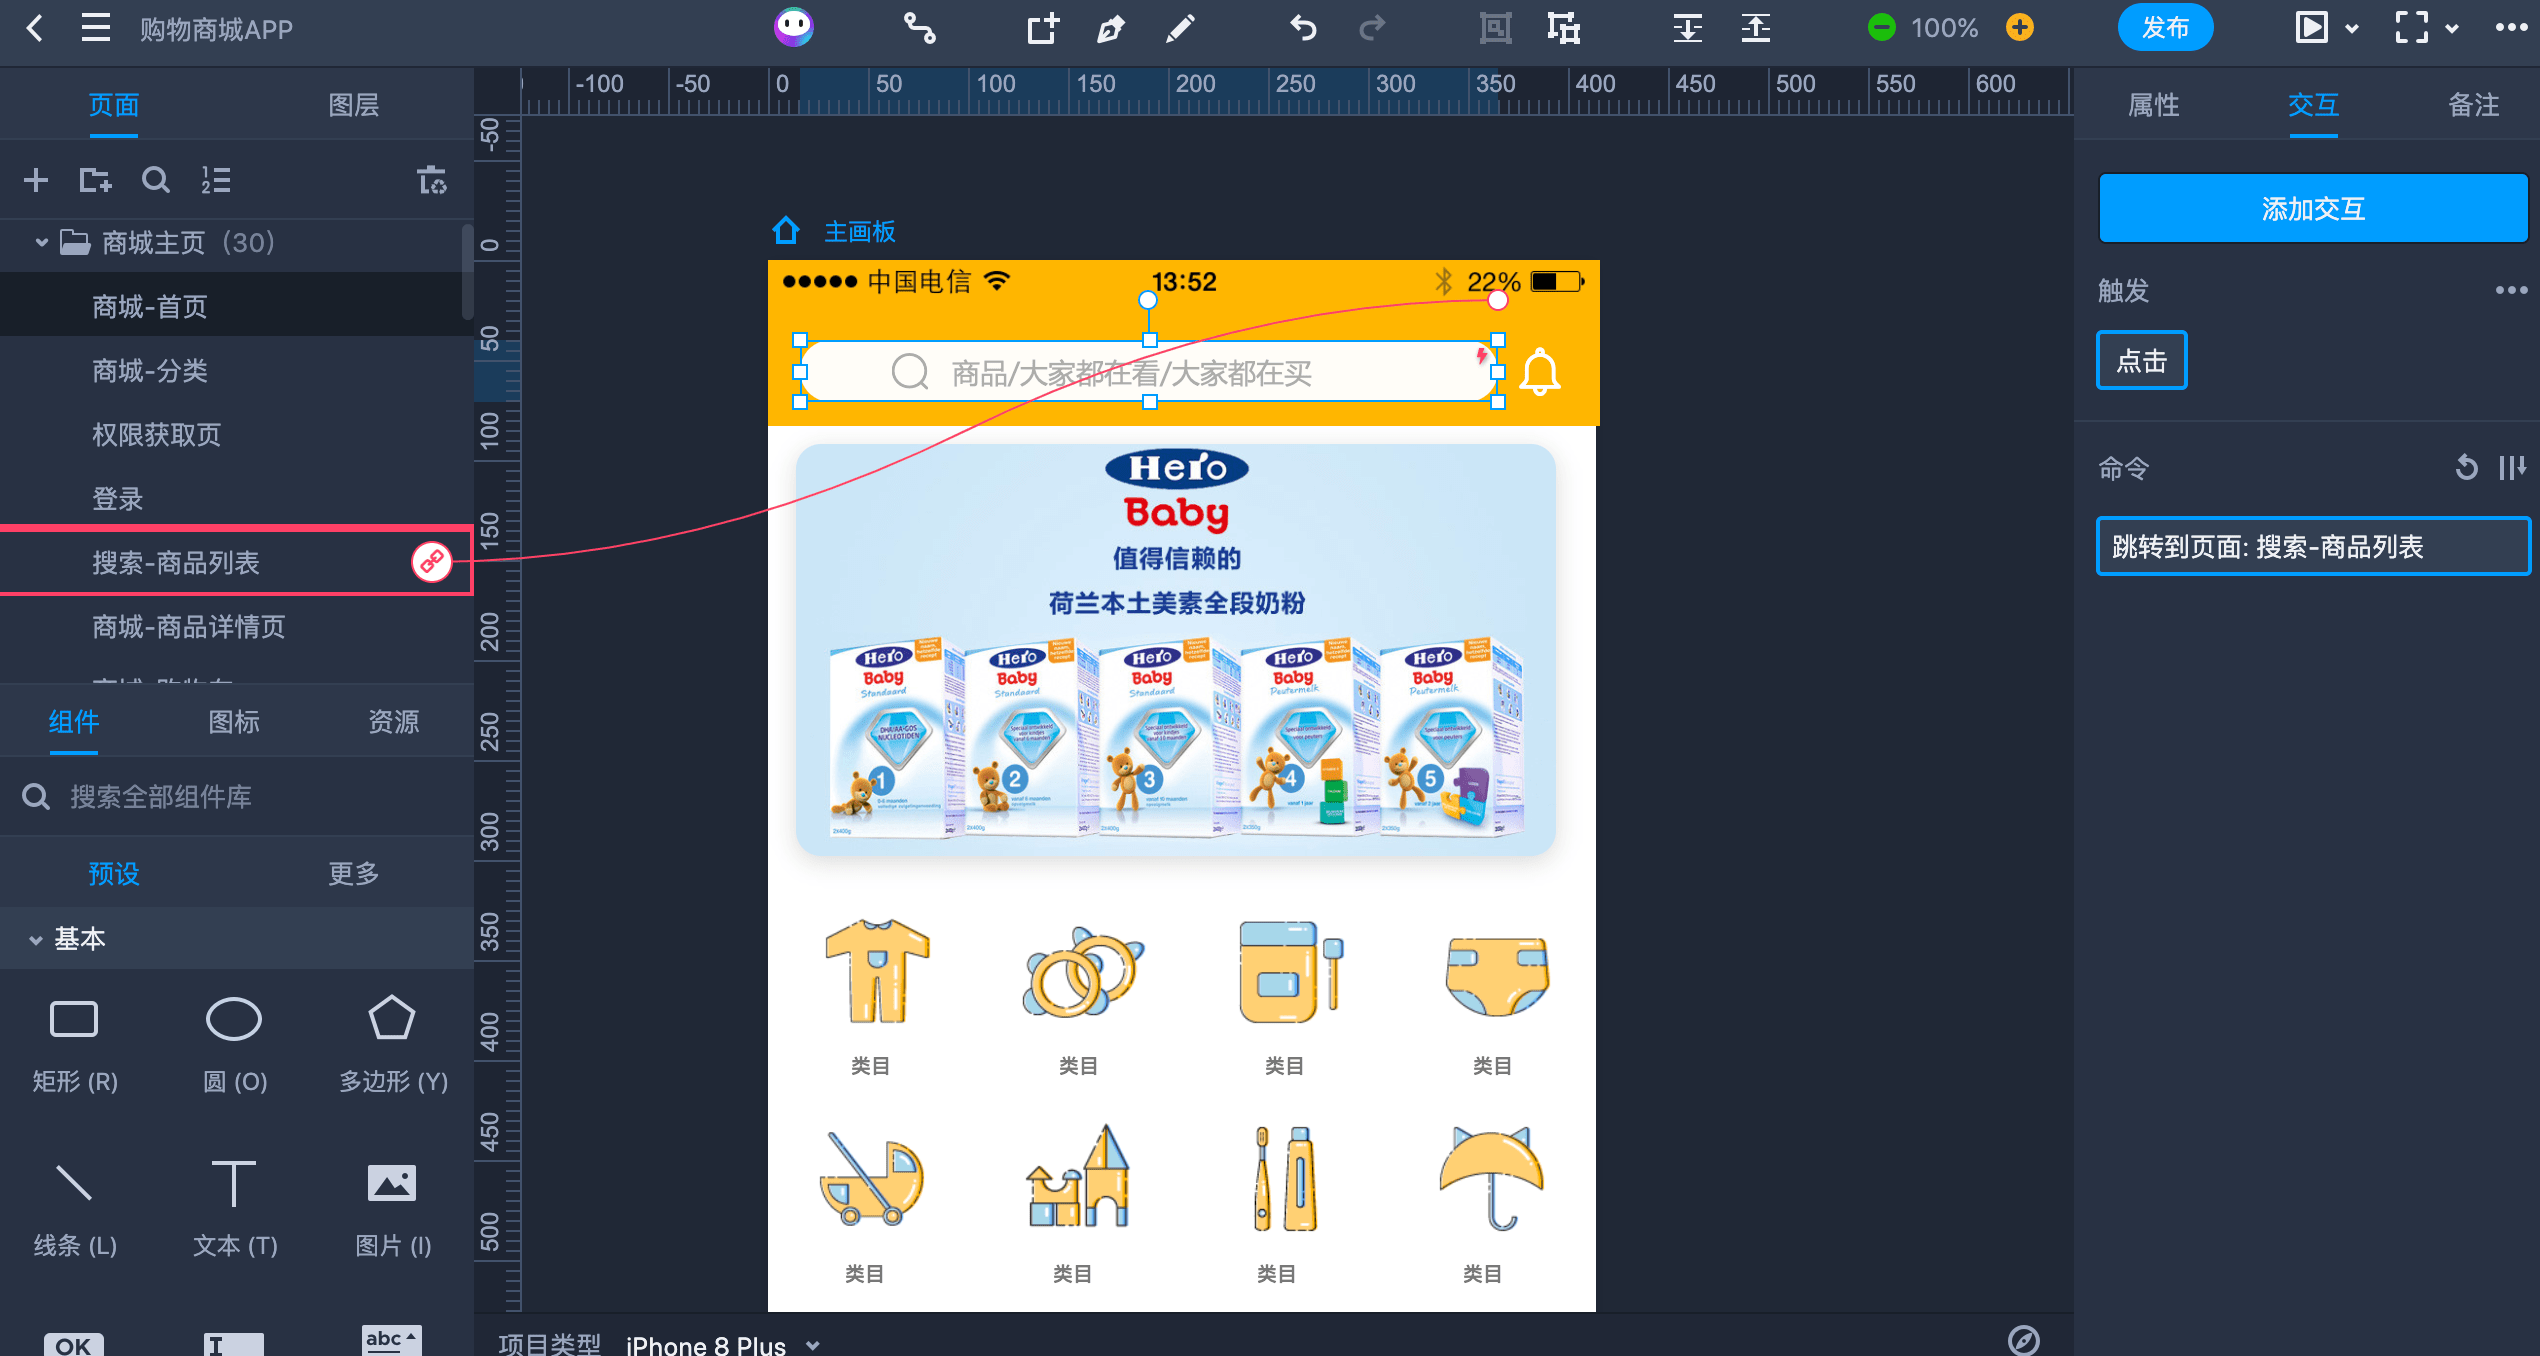Select the pencil drawing tool
Image resolution: width=2540 pixels, height=1356 pixels.
coord(1180,28)
